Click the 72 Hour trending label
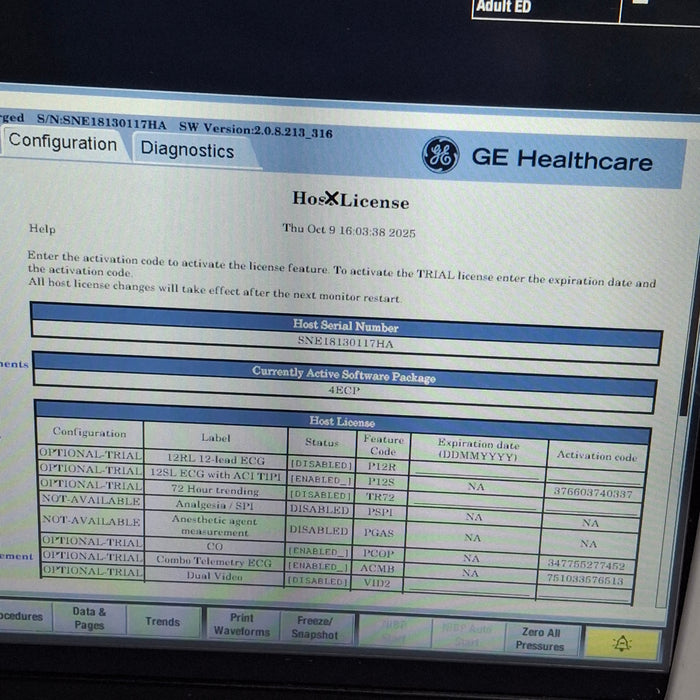 pyautogui.click(x=215, y=490)
